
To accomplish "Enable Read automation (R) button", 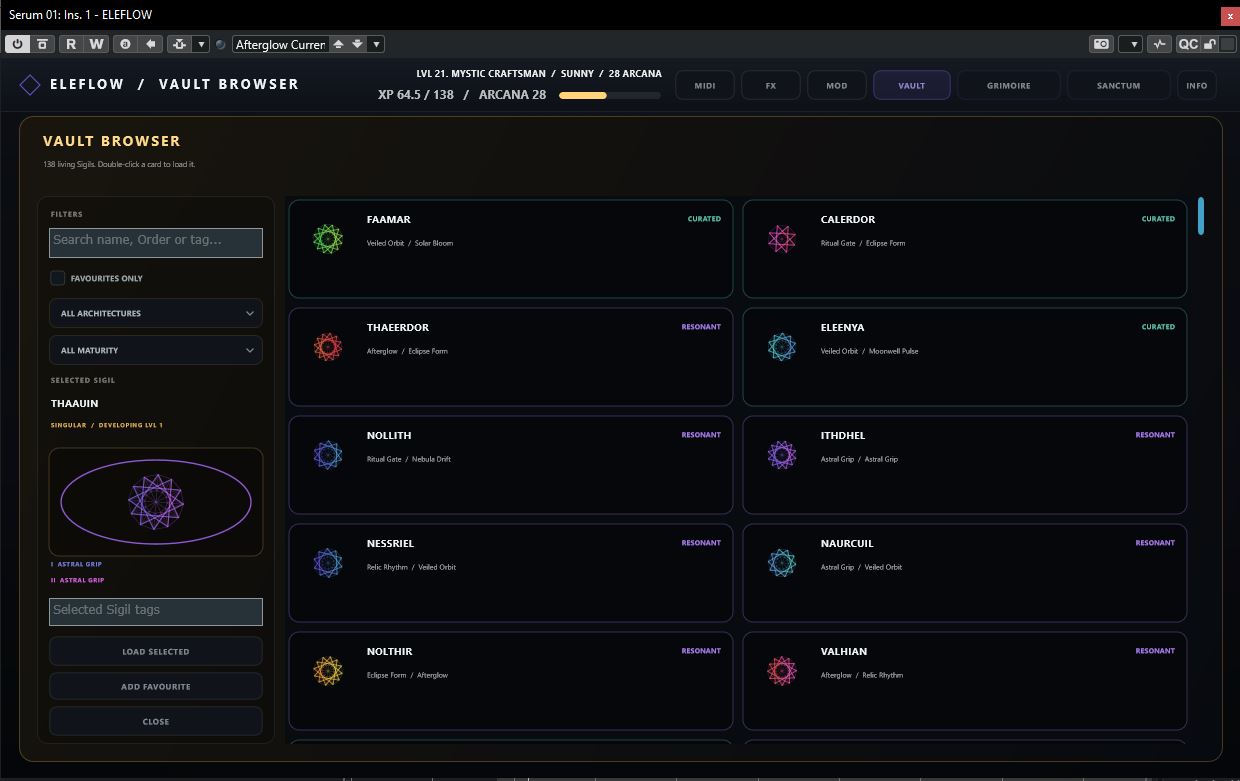I will (71, 44).
